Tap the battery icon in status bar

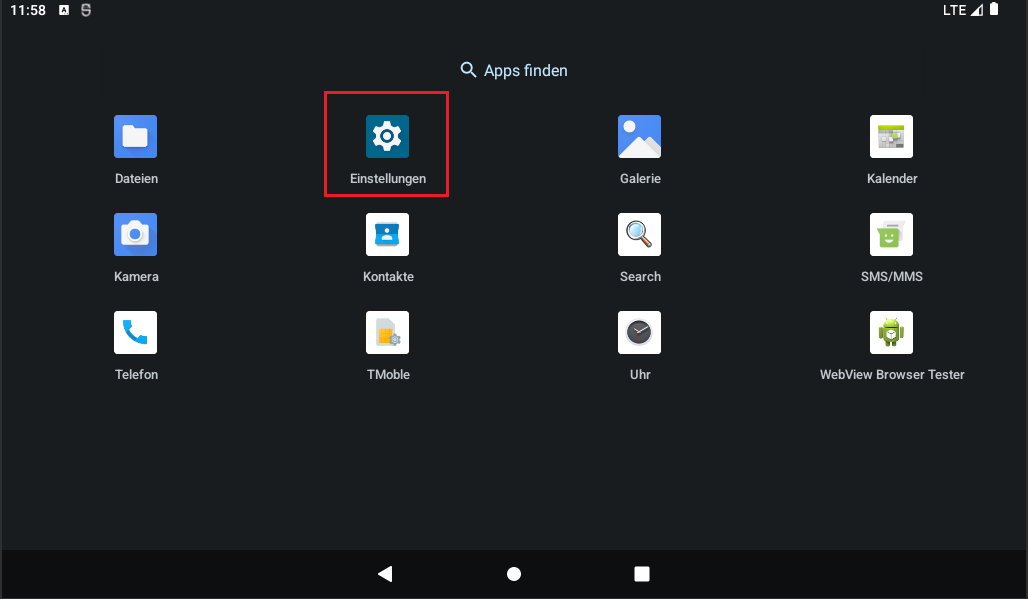coord(994,10)
